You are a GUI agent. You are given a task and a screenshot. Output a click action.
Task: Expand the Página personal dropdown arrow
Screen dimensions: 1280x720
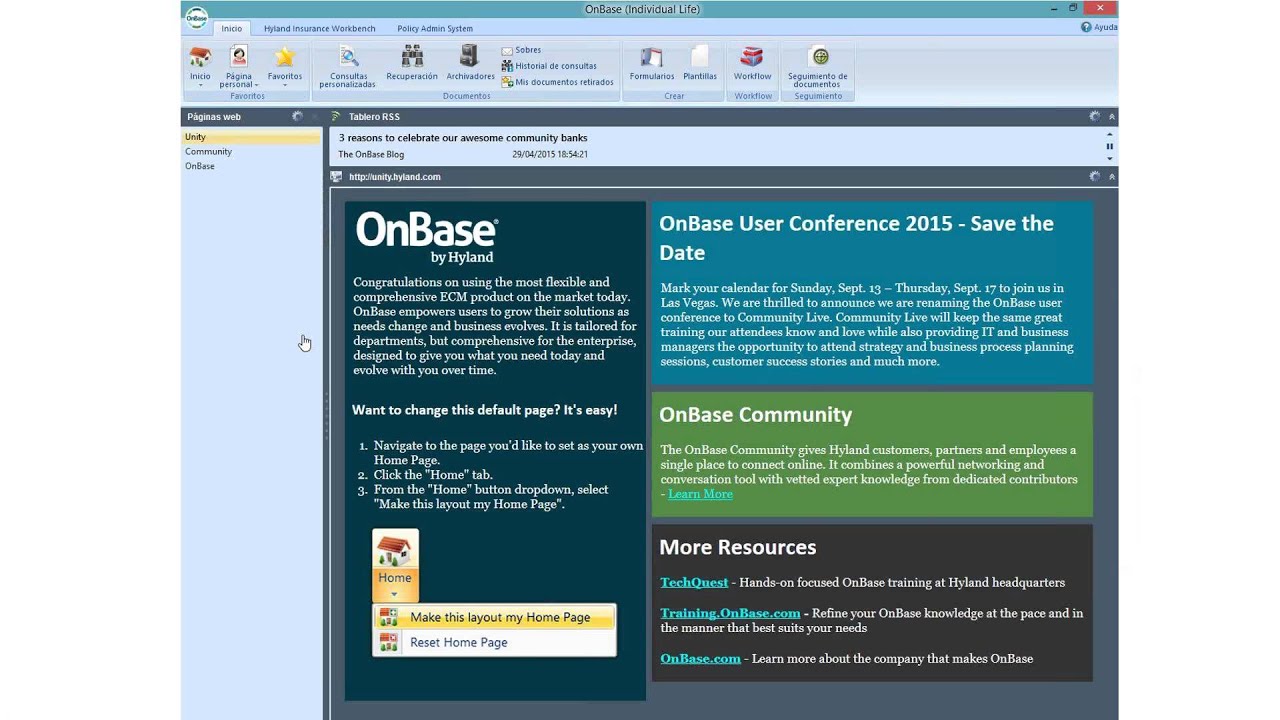coord(257,85)
